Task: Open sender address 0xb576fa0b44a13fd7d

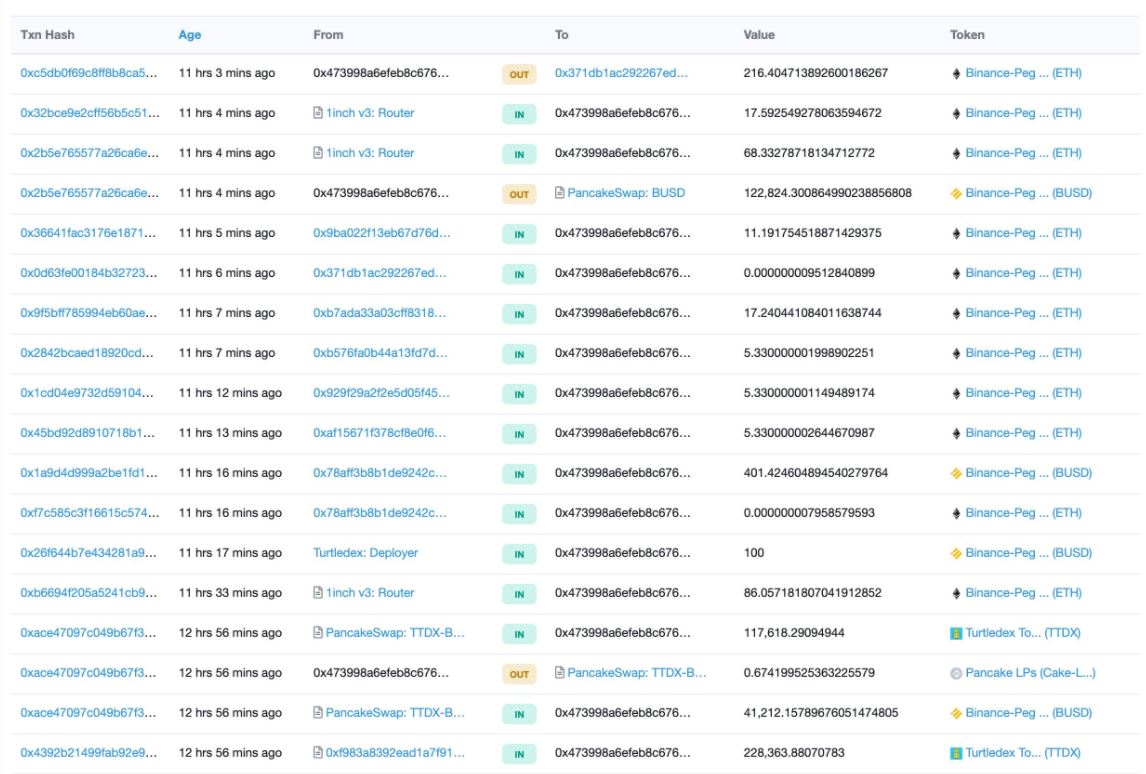Action: tap(380, 352)
